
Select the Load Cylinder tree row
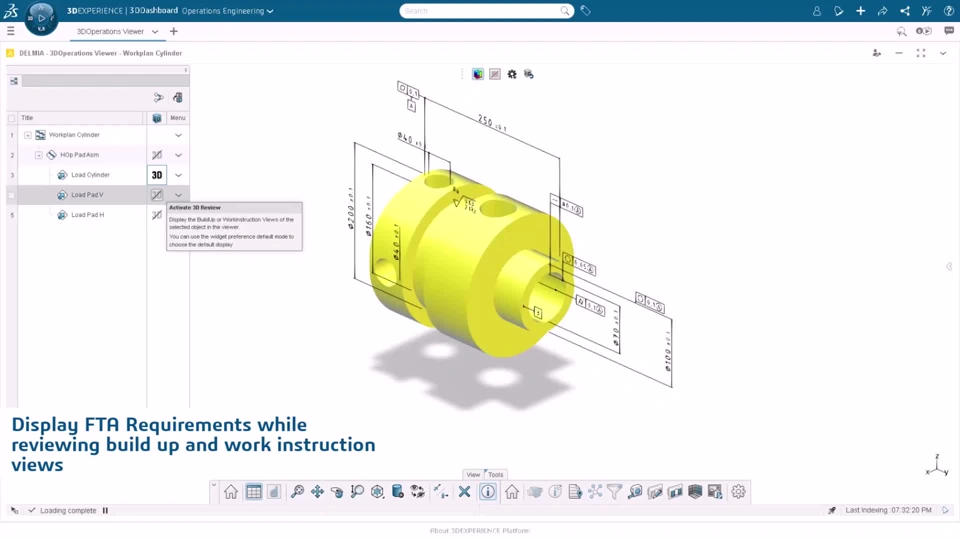[x=90, y=175]
